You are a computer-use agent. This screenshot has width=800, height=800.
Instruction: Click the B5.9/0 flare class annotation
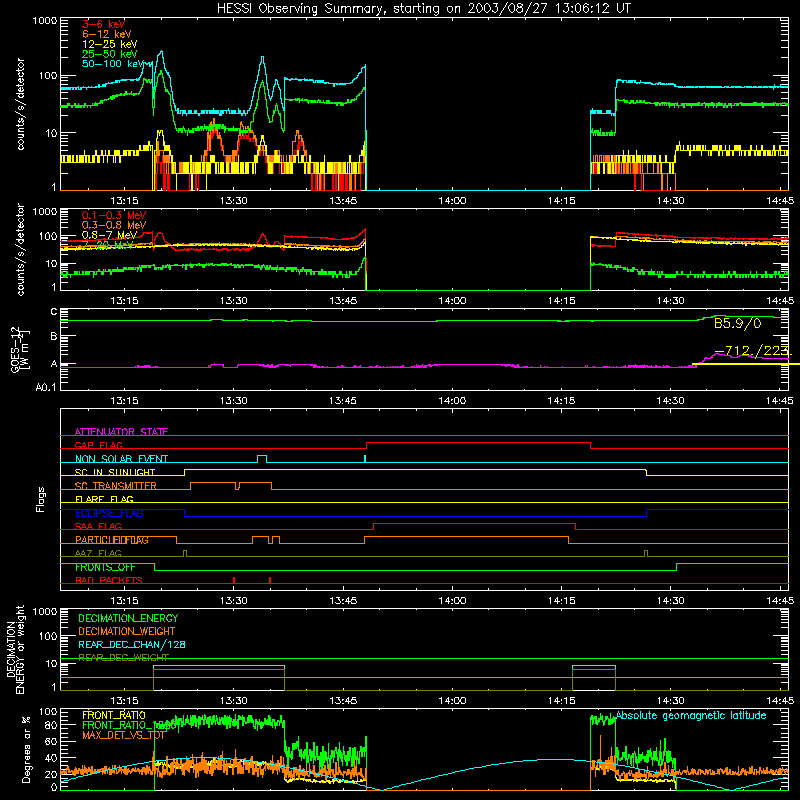737,323
